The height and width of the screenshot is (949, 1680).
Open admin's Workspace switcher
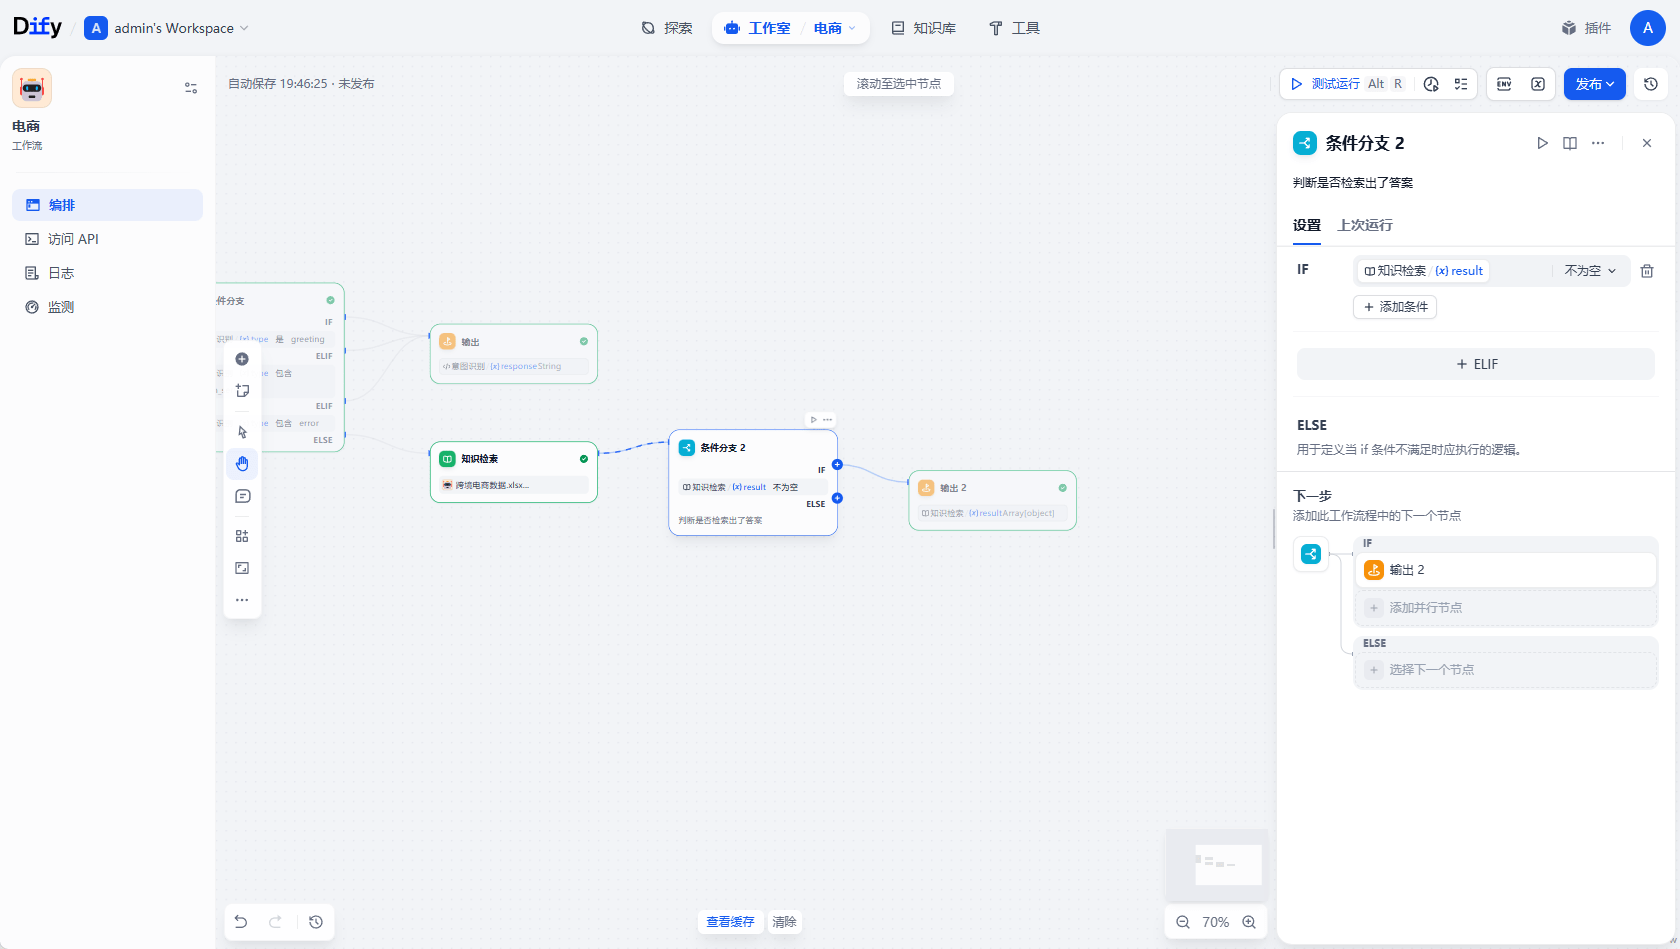click(166, 28)
